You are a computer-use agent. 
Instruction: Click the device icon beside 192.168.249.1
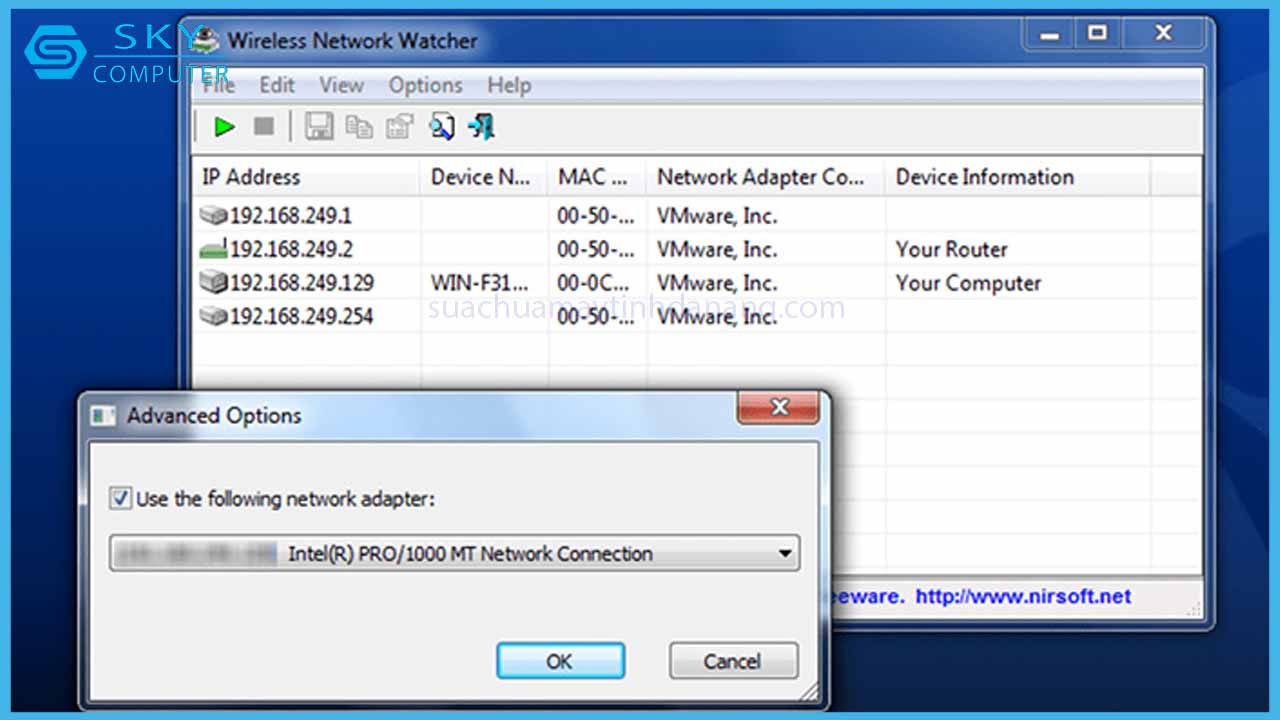[x=213, y=215]
